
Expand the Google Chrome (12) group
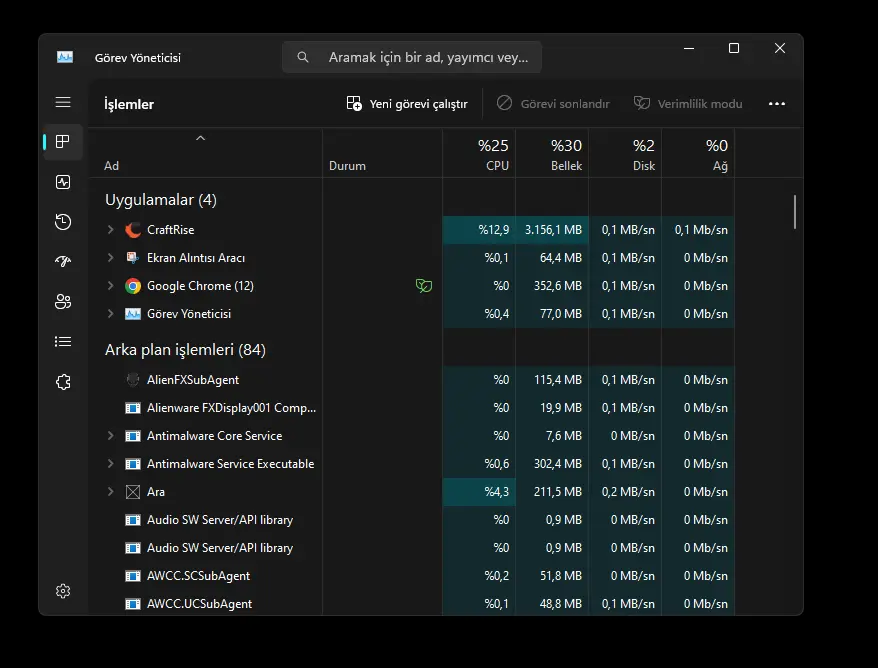(x=110, y=286)
